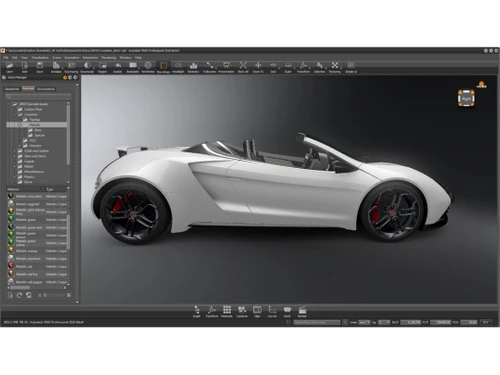
Task: Switch to the Geometries tab
Action: pos(12,89)
